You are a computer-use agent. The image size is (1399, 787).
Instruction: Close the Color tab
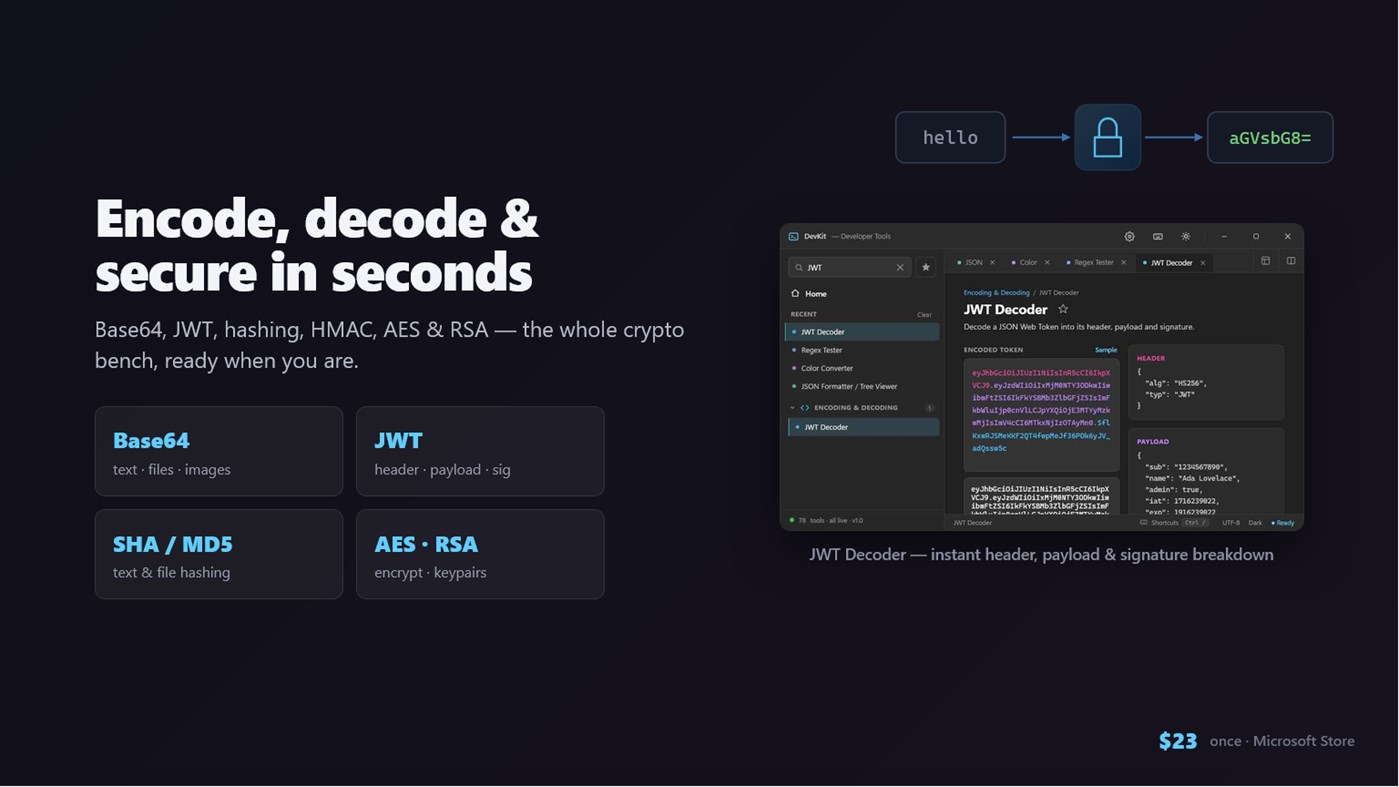pyautogui.click(x=1047, y=263)
